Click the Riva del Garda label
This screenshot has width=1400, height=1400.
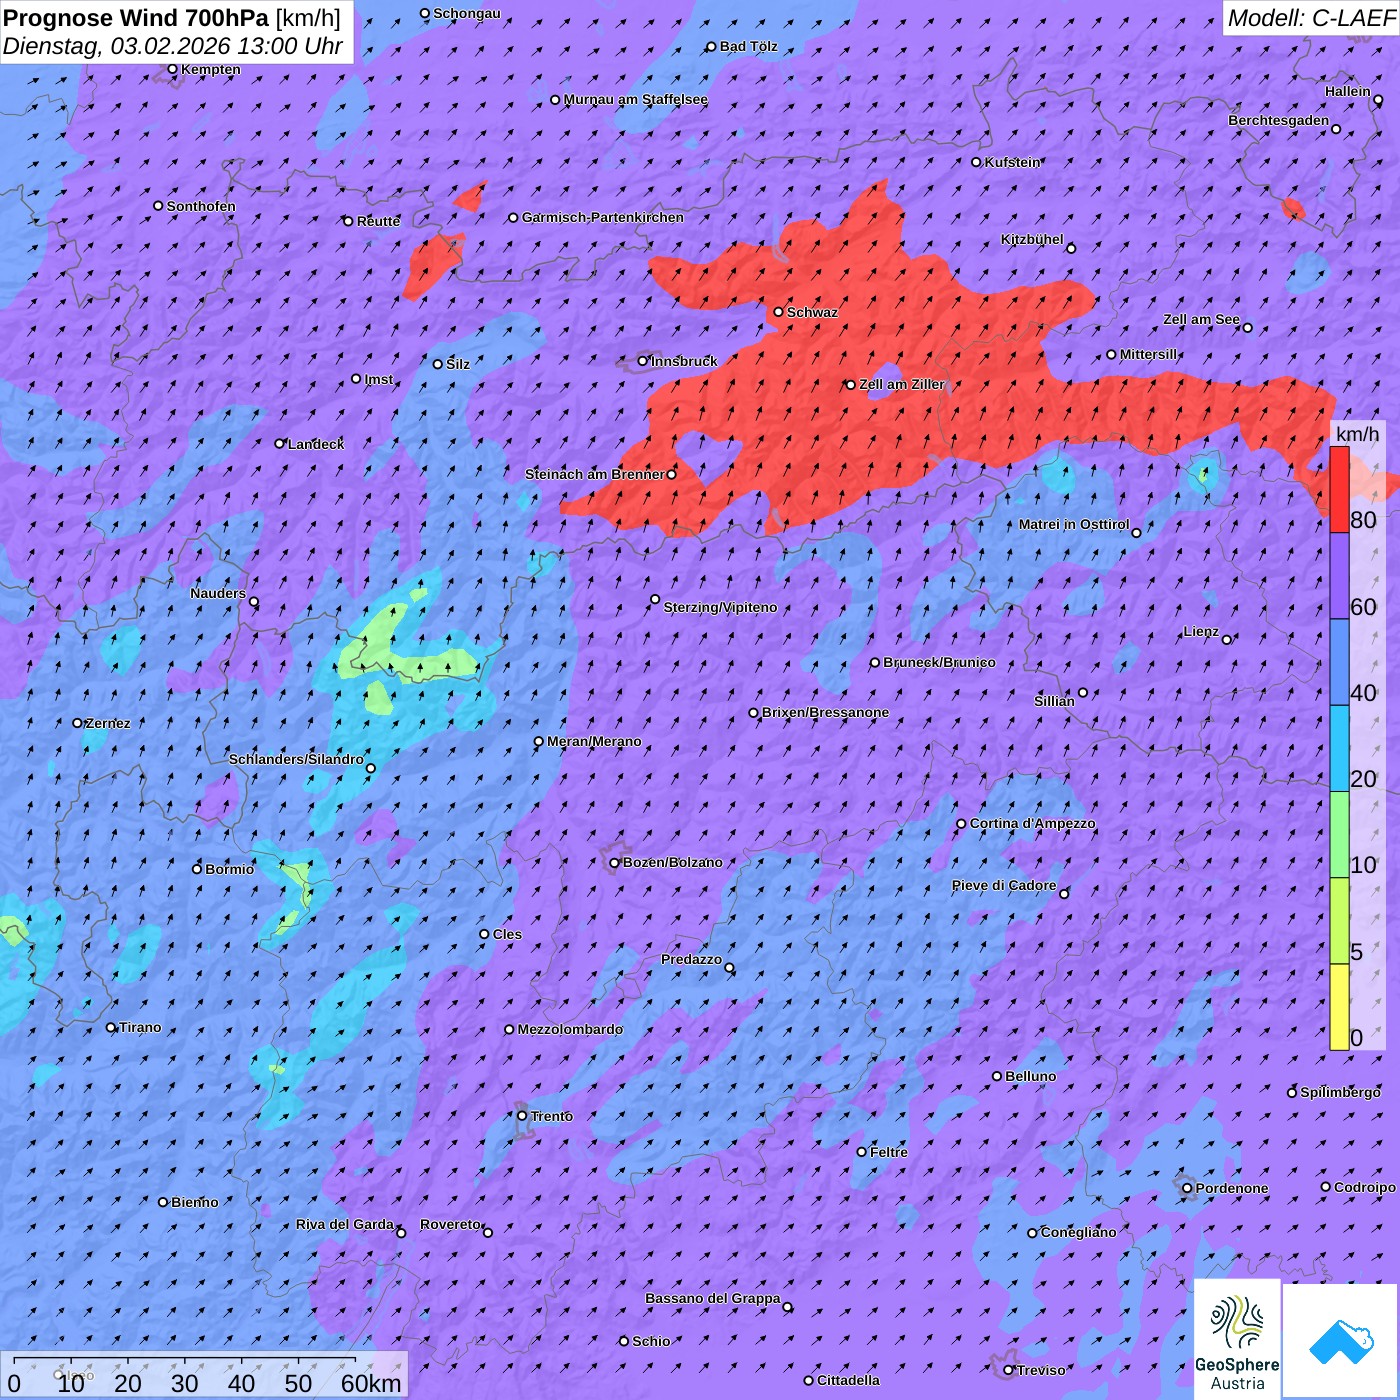345,1224
